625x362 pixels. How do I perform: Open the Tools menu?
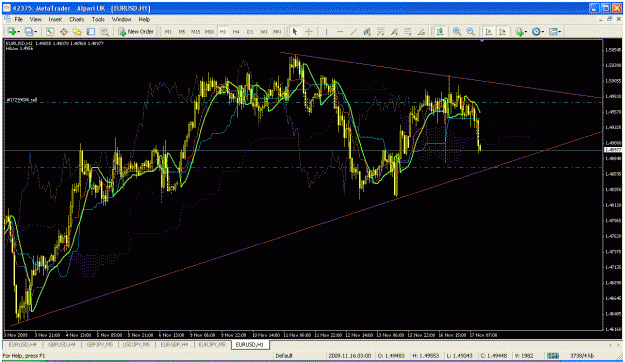98,19
